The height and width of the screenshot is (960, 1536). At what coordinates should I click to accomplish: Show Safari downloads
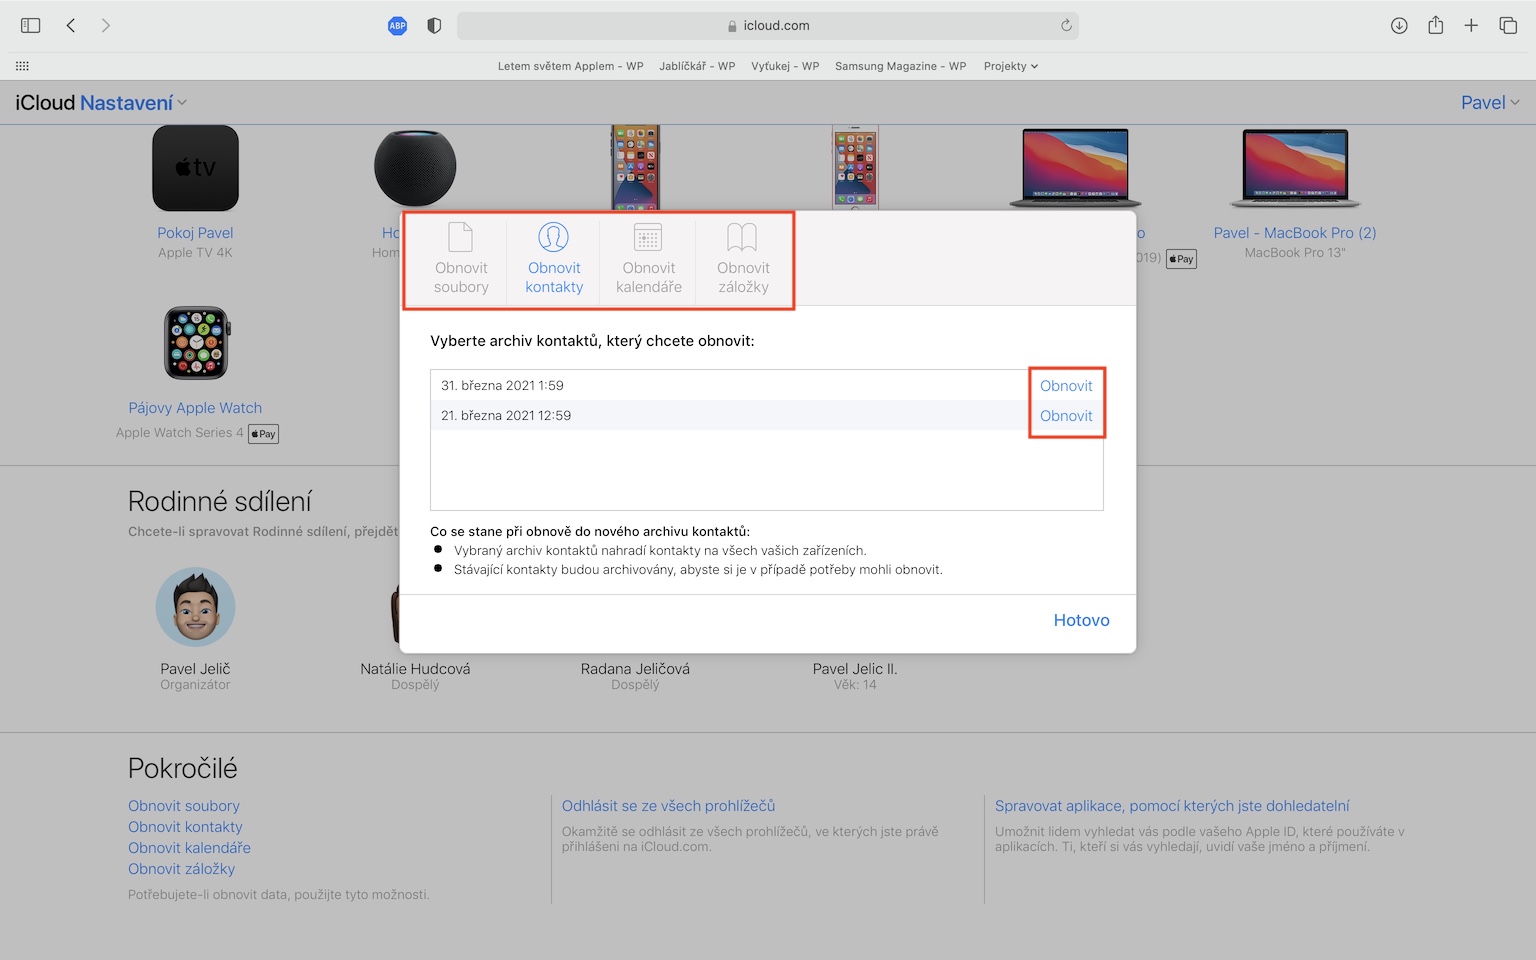(x=1399, y=26)
